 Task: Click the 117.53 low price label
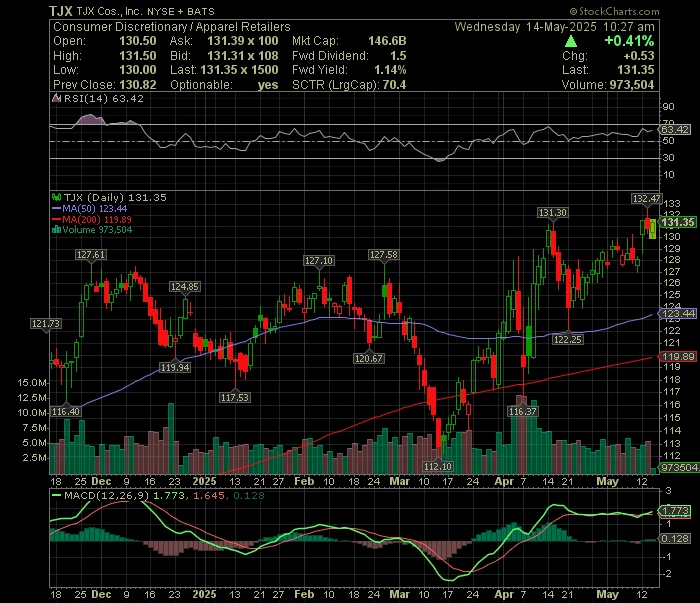235,397
